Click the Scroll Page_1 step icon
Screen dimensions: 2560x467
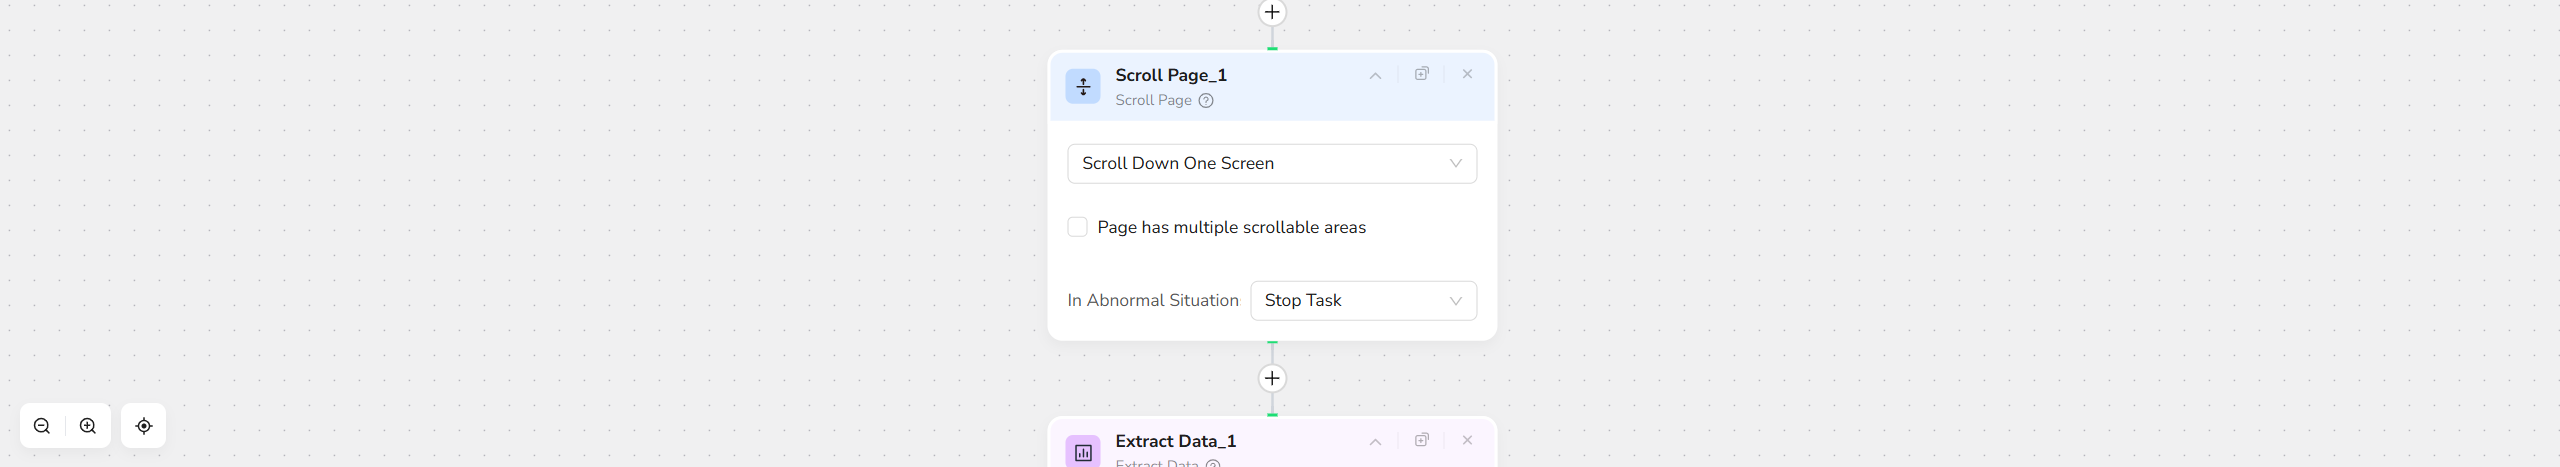point(1082,87)
